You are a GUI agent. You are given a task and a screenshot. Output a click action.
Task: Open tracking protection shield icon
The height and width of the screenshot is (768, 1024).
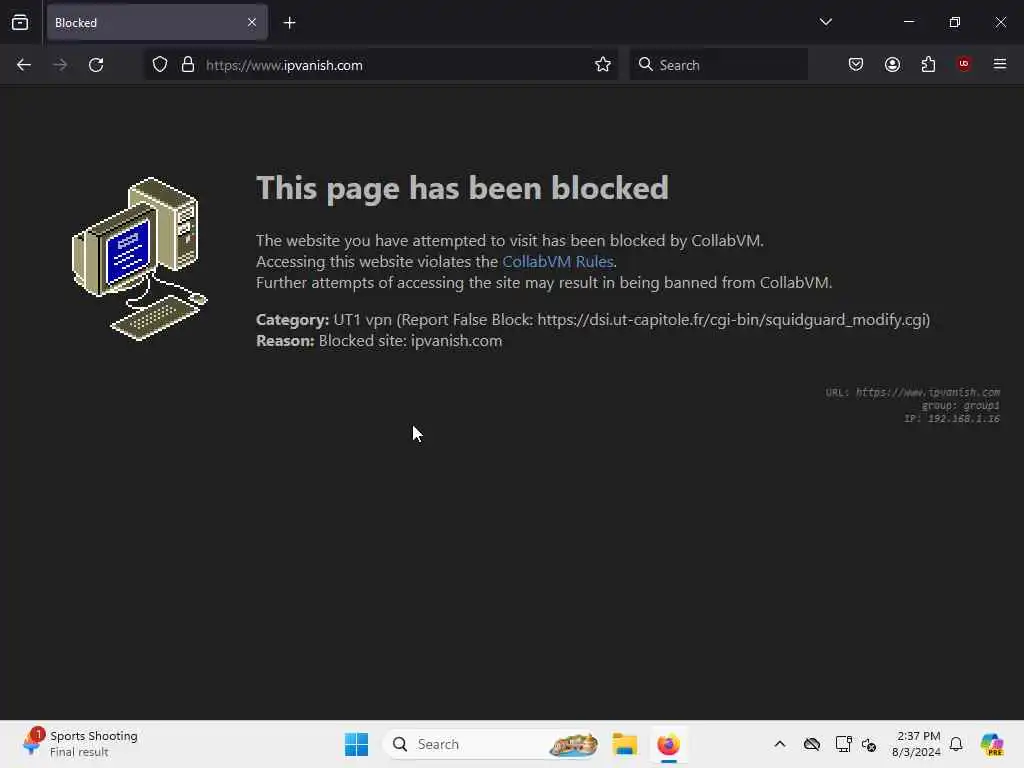(160, 65)
